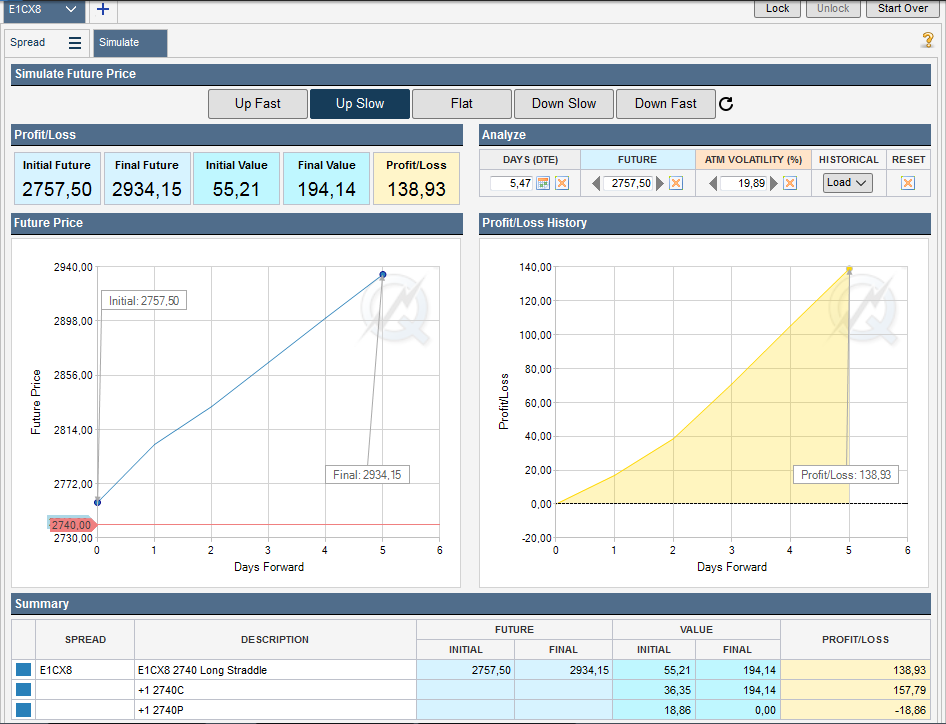Toggle the +1 2740C leg checkbox

pyautogui.click(x=23, y=690)
